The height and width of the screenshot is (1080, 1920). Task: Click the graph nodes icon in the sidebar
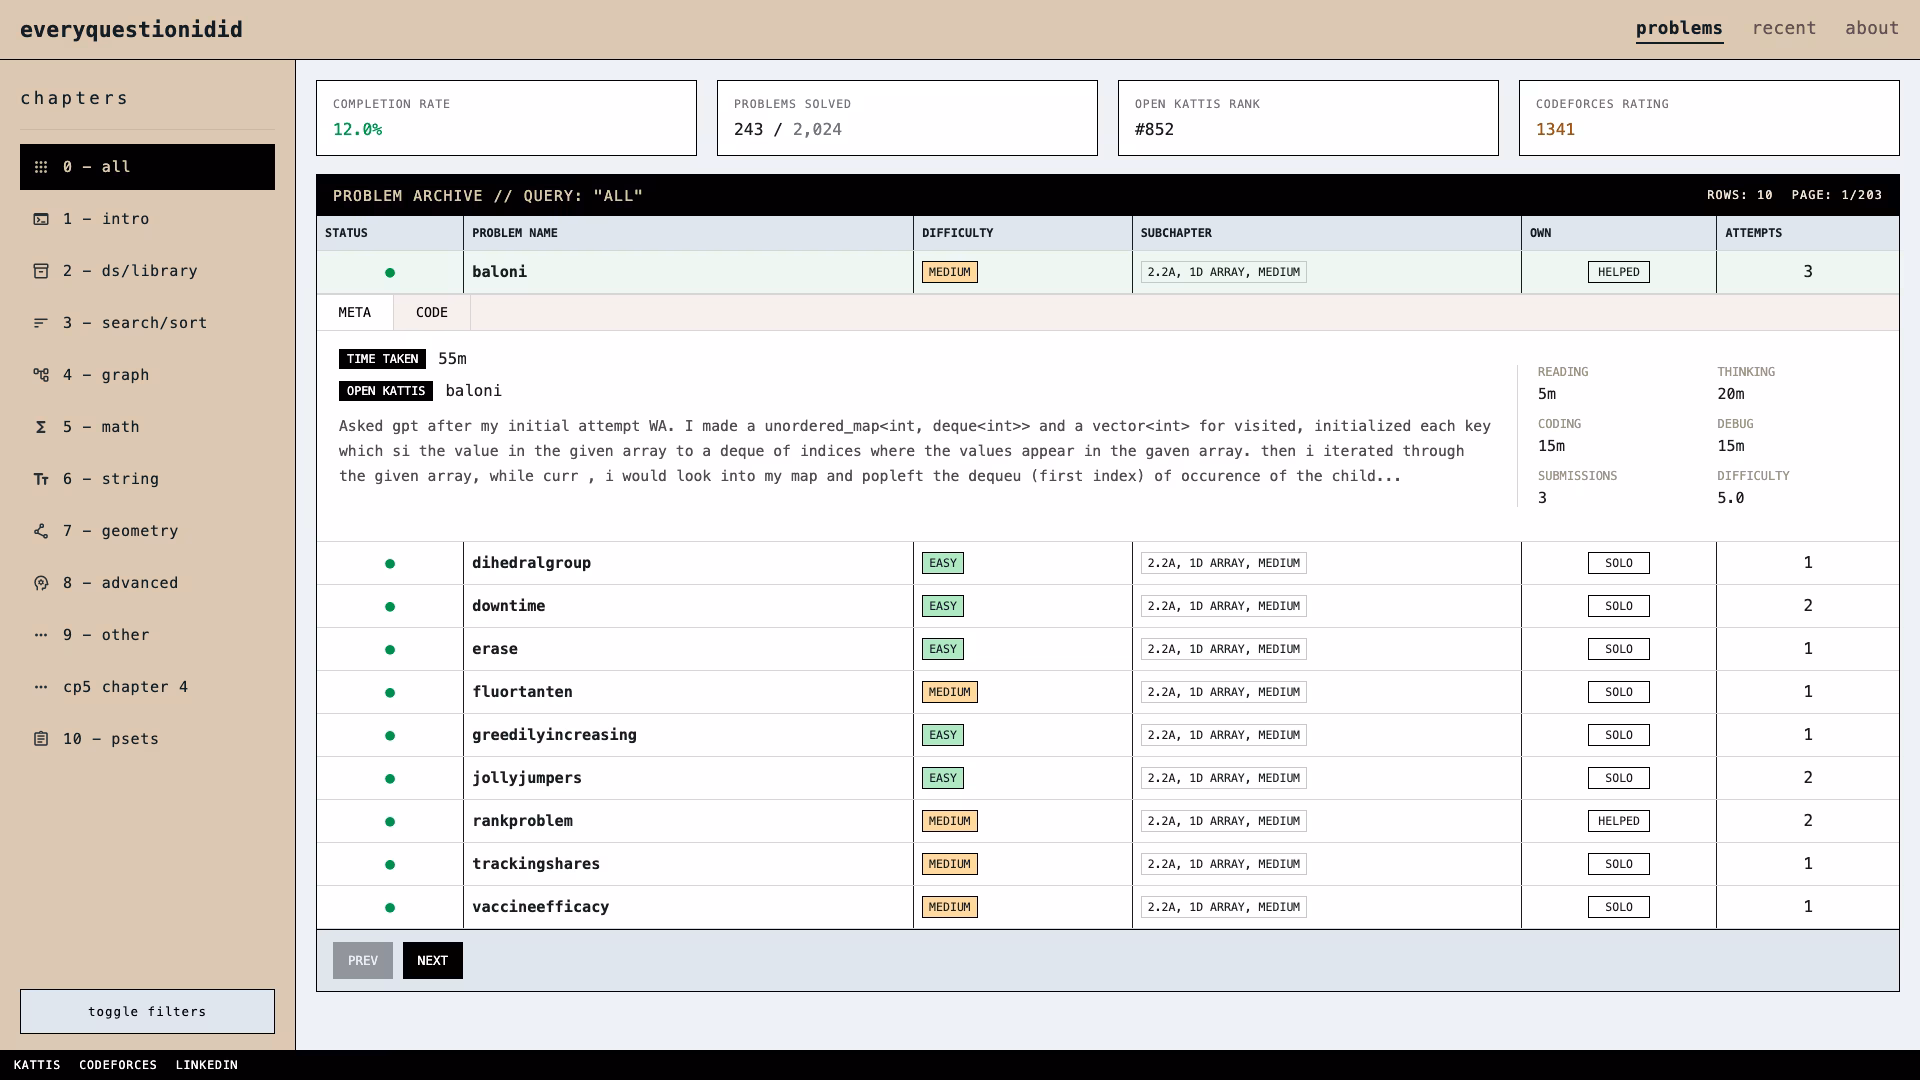(x=41, y=375)
